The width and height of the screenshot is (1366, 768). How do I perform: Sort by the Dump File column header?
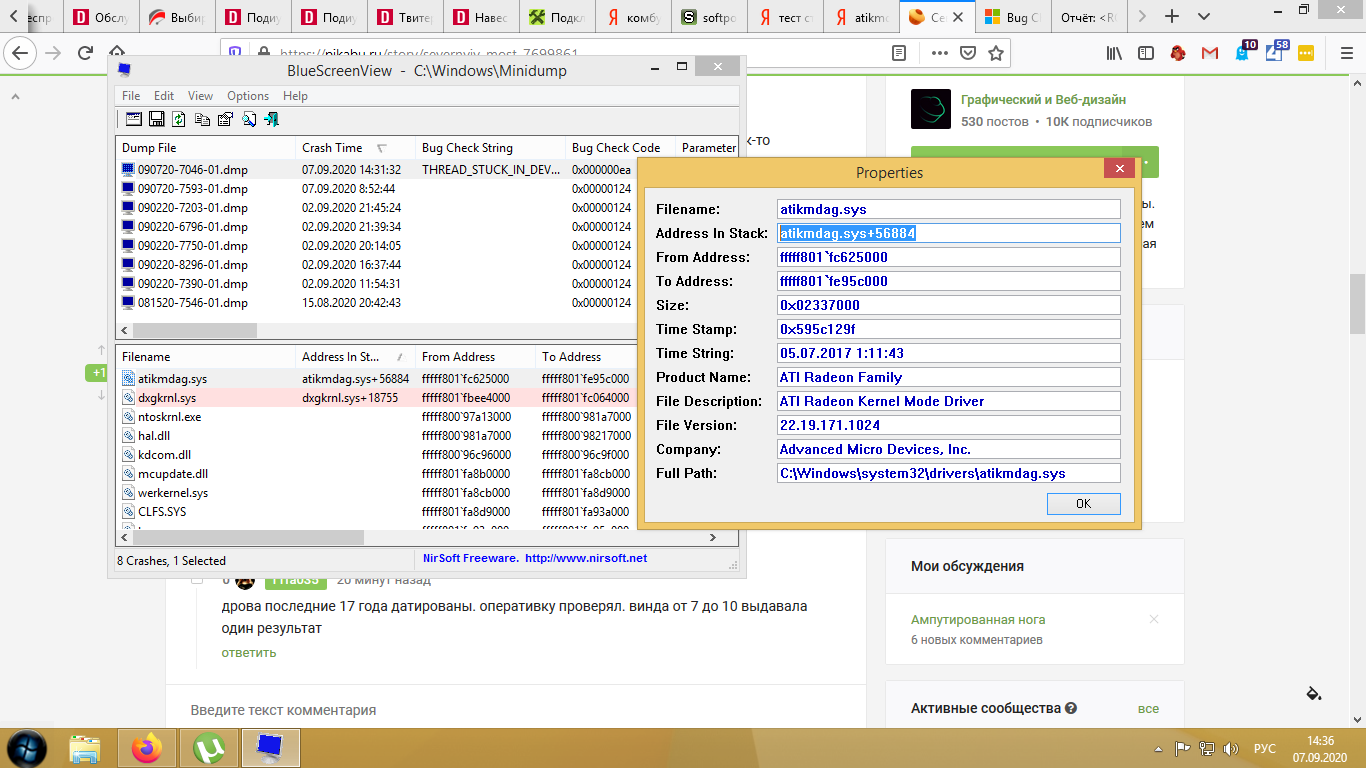(205, 147)
